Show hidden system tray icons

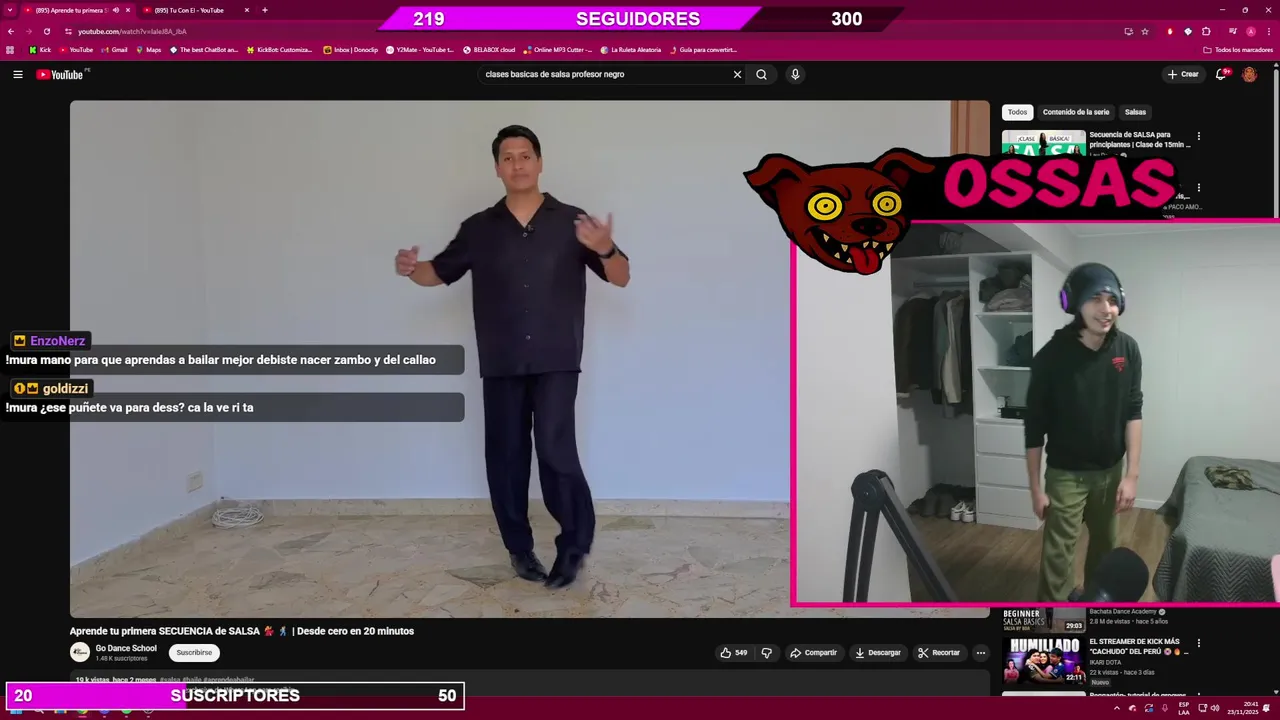click(x=1117, y=708)
